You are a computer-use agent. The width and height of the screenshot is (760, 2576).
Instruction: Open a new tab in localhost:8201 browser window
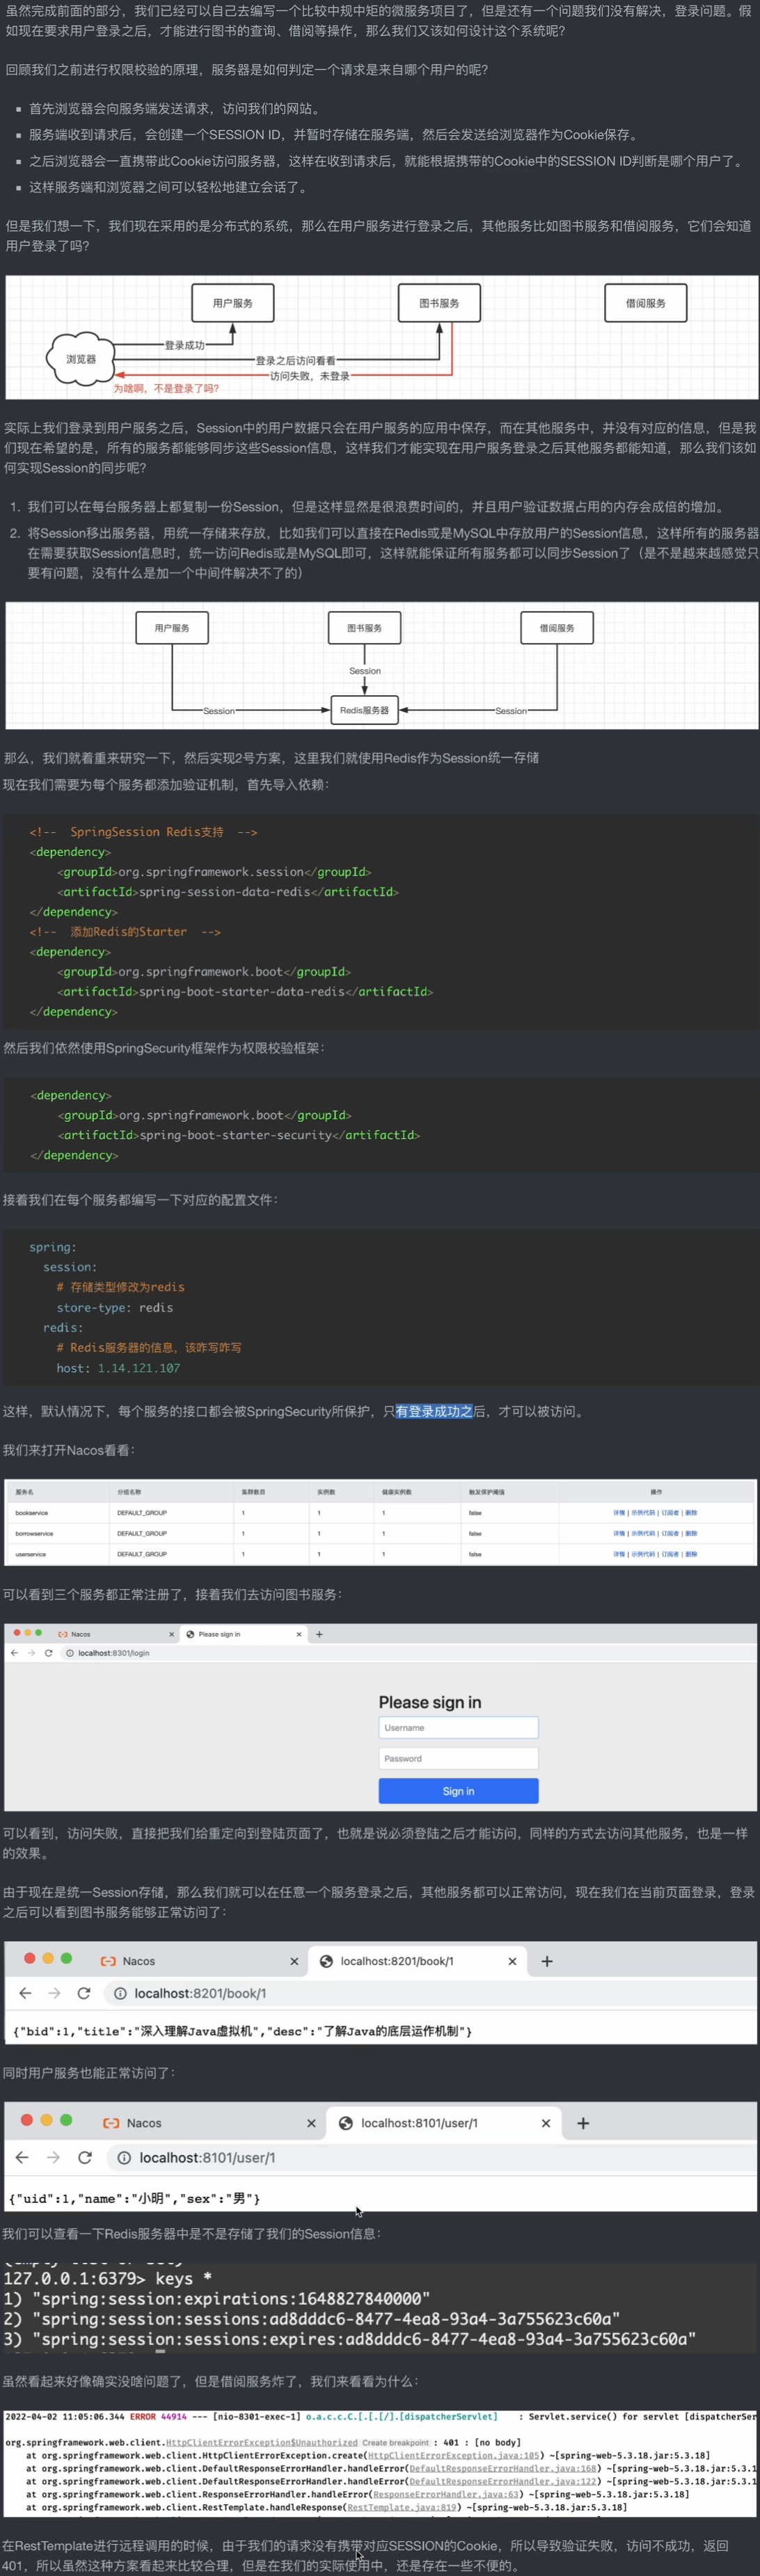tap(547, 1961)
